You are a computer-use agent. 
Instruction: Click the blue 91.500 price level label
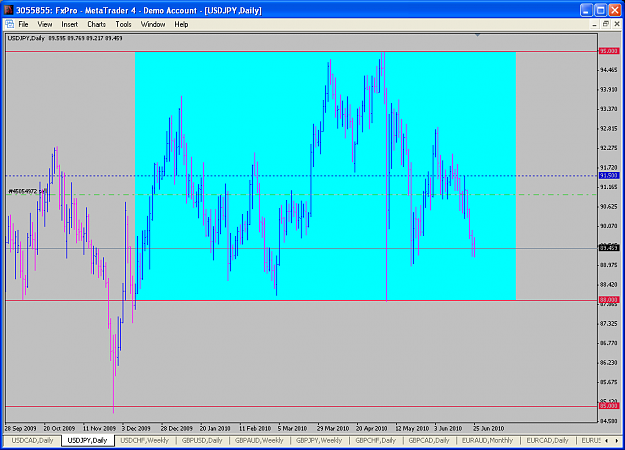tap(609, 175)
